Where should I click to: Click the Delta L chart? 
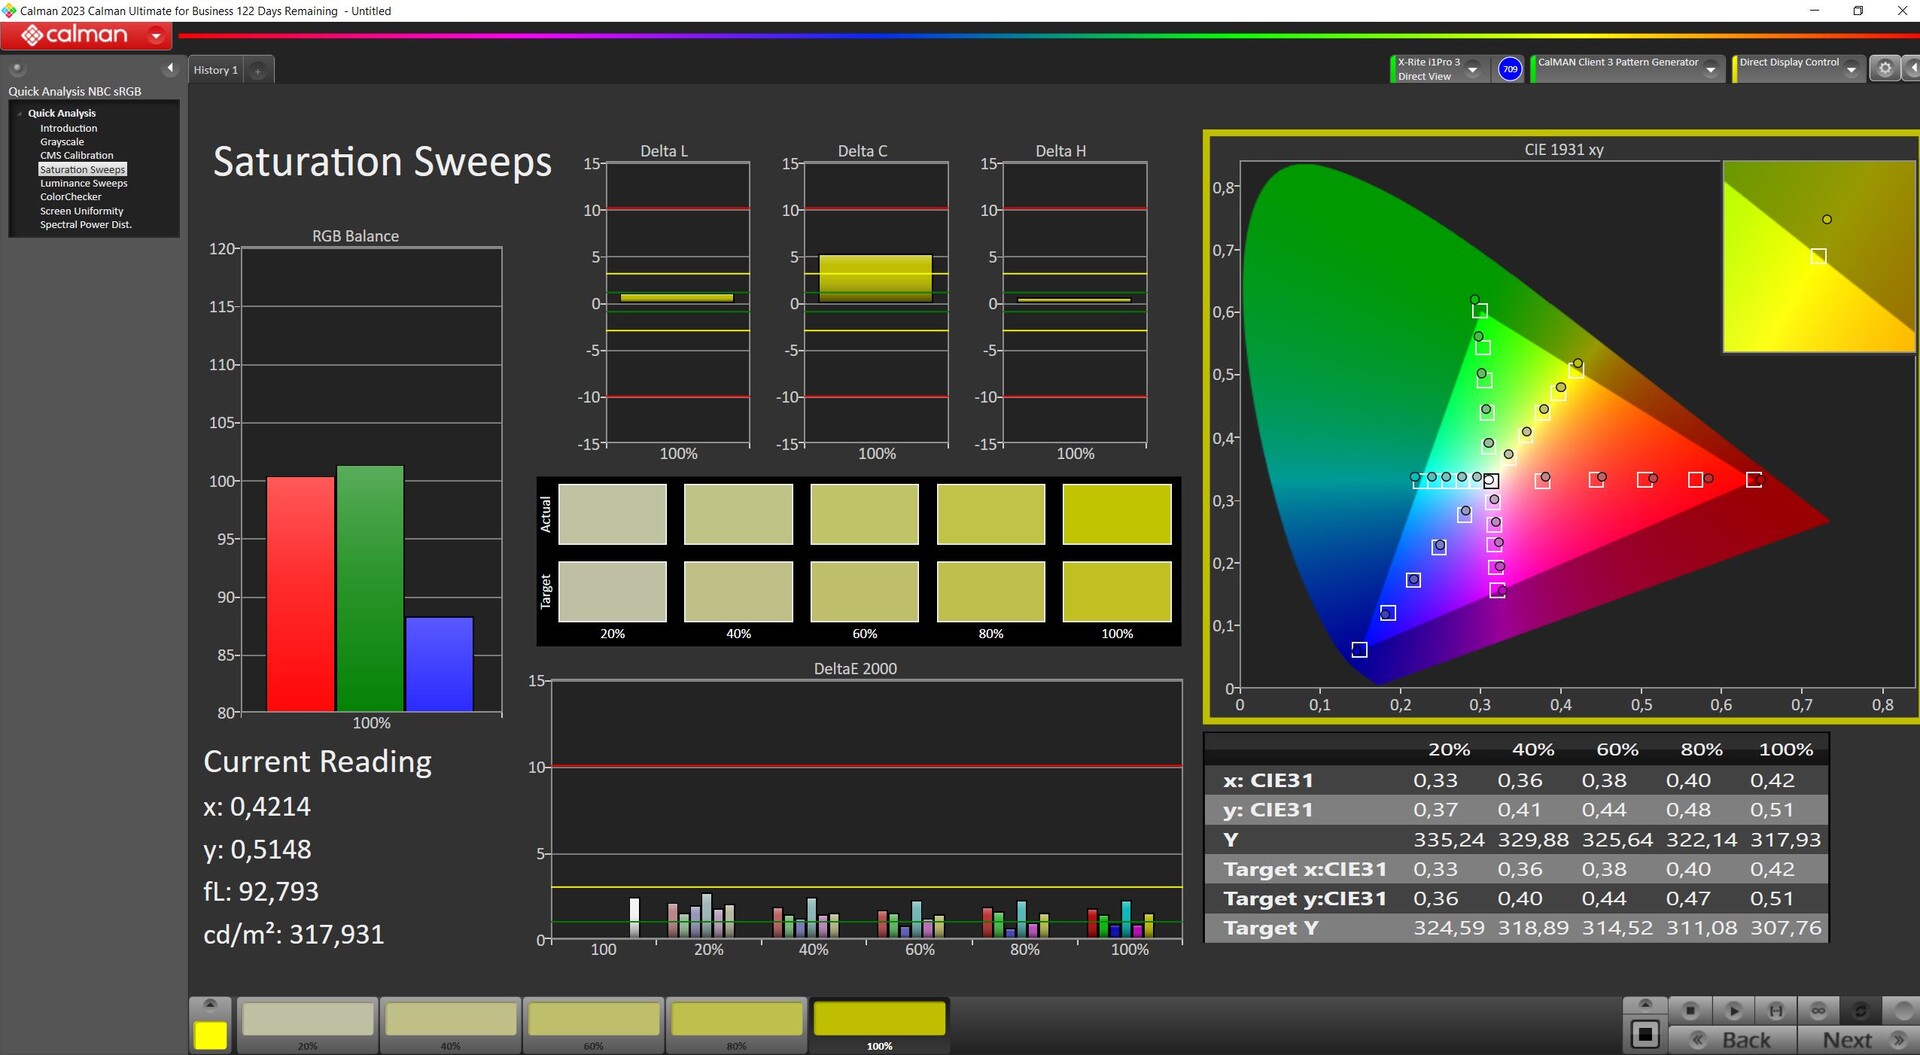[x=677, y=303]
